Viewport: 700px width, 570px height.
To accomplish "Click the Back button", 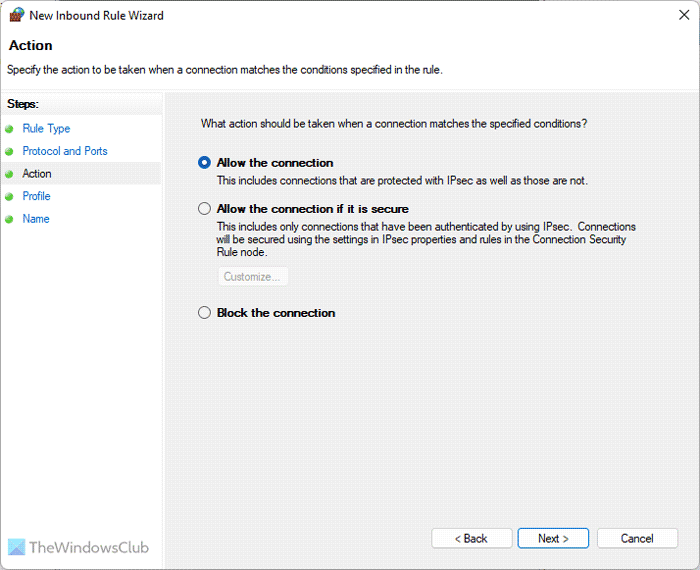I will click(x=472, y=538).
